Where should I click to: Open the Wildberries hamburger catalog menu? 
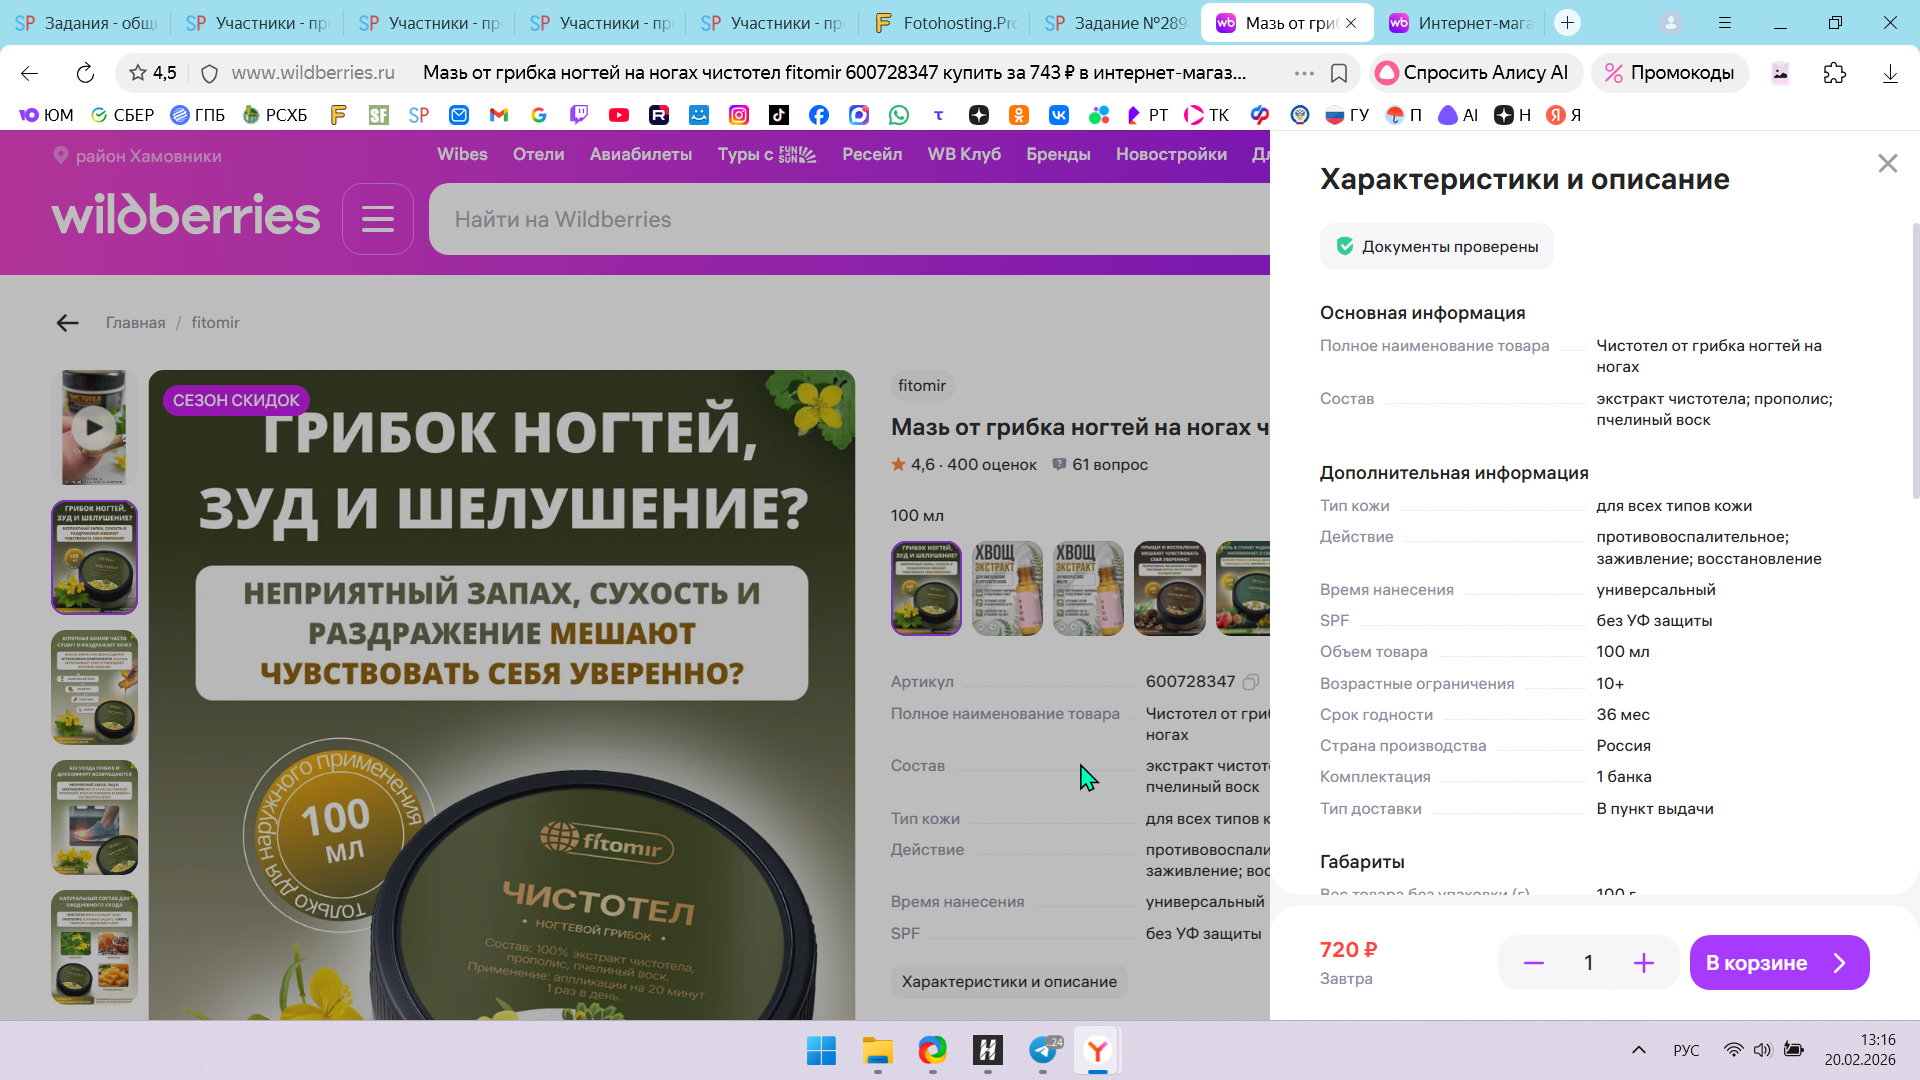click(377, 219)
